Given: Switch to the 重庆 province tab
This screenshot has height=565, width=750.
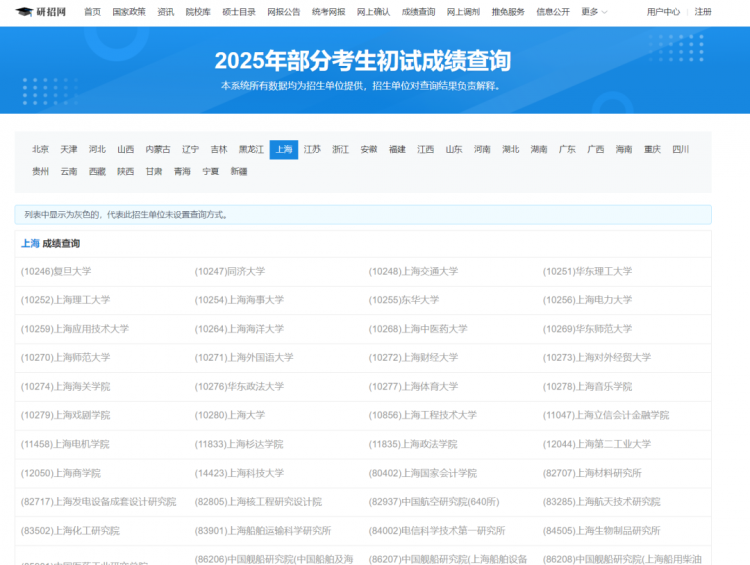Looking at the screenshot, I should click(x=652, y=149).
